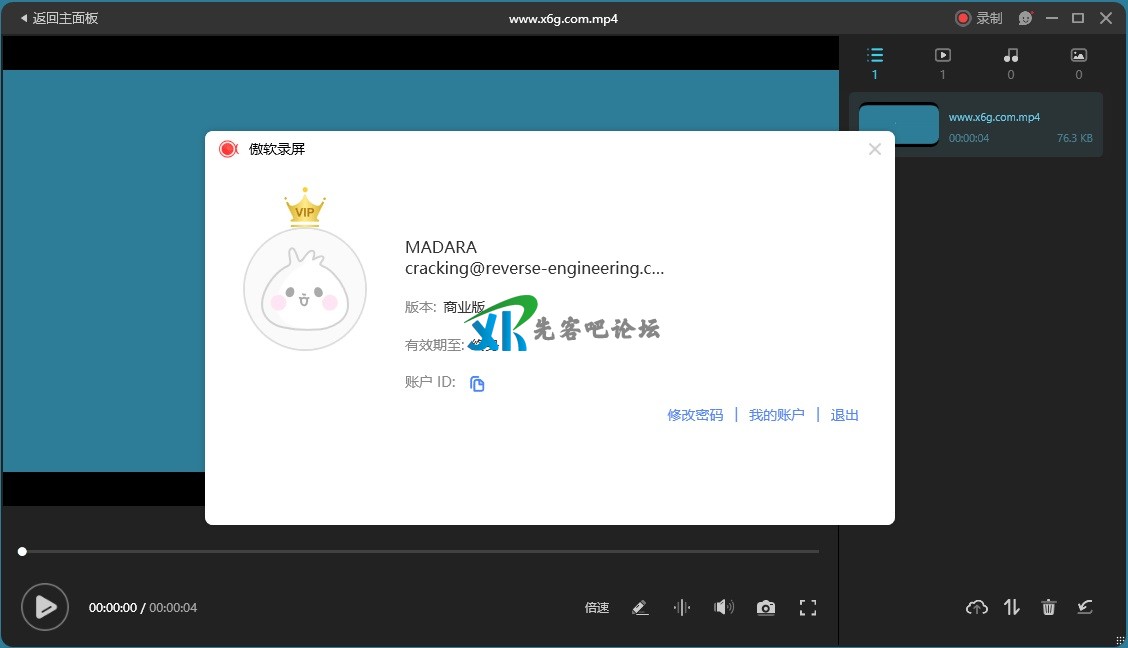Take a snapshot with the camera icon

click(765, 608)
